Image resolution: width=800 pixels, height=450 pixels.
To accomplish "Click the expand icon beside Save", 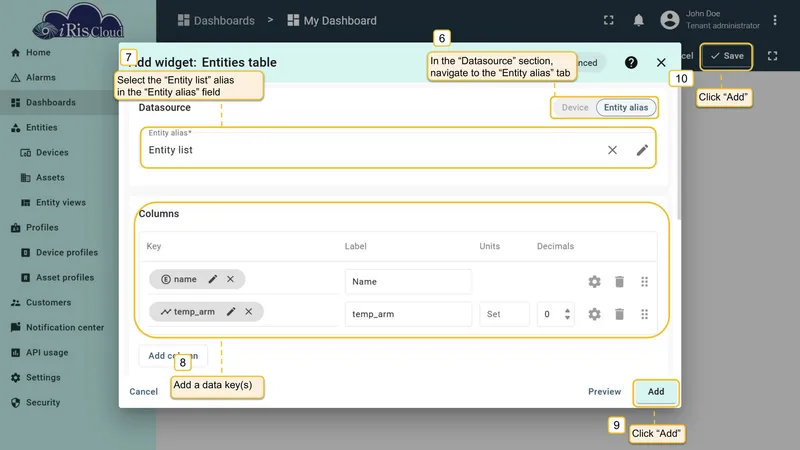I will (x=772, y=56).
